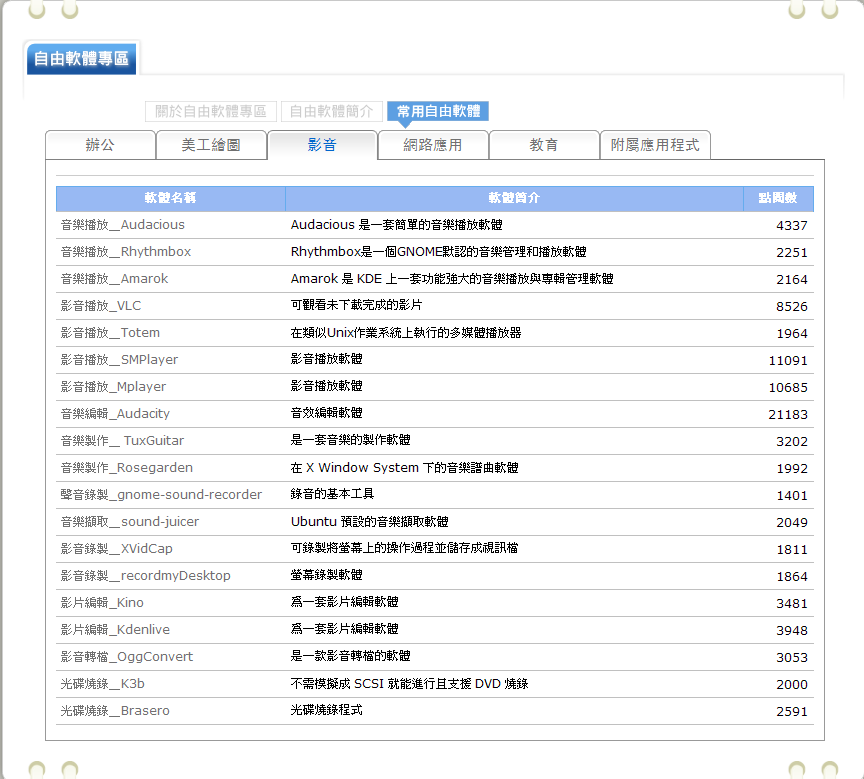Image resolution: width=864 pixels, height=779 pixels.
Task: Click the description 光碟燒錄程式
Action: point(327,710)
